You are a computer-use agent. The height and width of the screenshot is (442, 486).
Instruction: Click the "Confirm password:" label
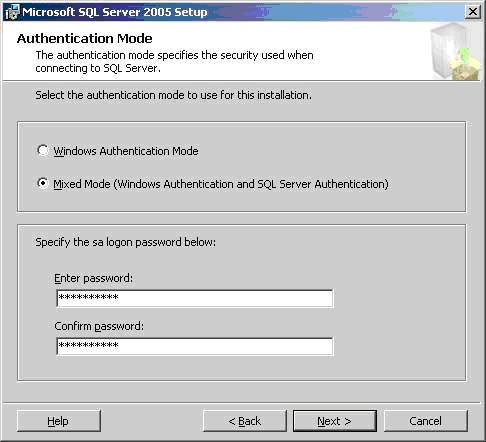(99, 326)
